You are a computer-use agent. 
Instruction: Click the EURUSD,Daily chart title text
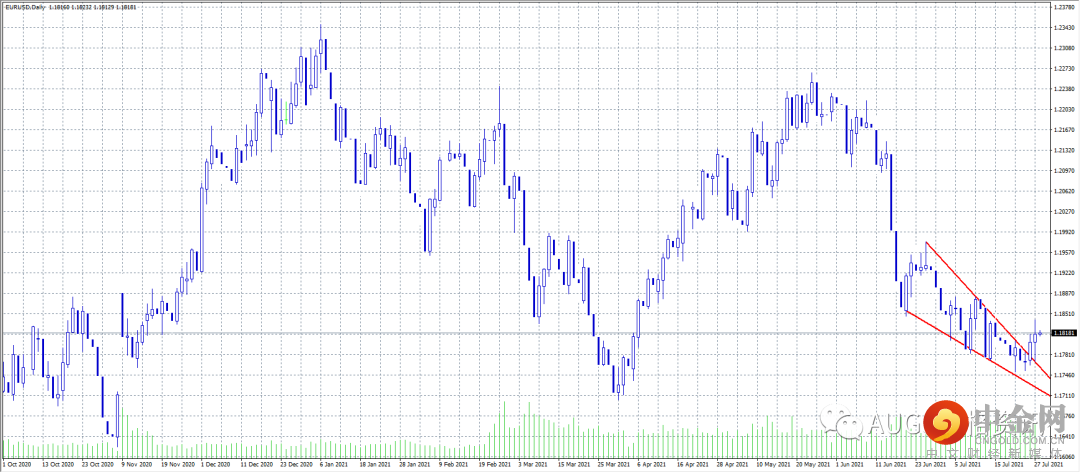click(25, 7)
